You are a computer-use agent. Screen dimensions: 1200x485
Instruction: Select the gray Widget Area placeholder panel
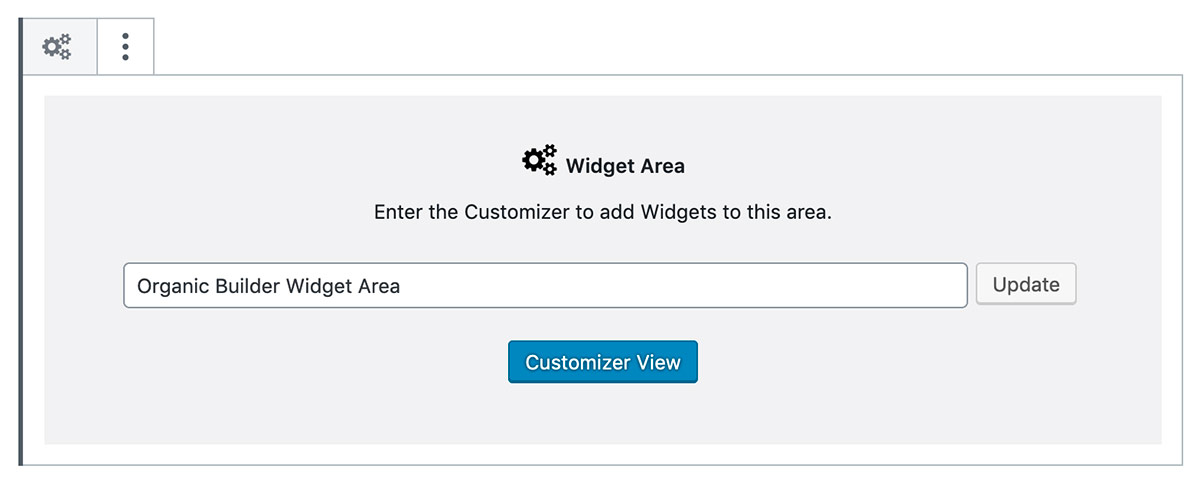point(603,270)
